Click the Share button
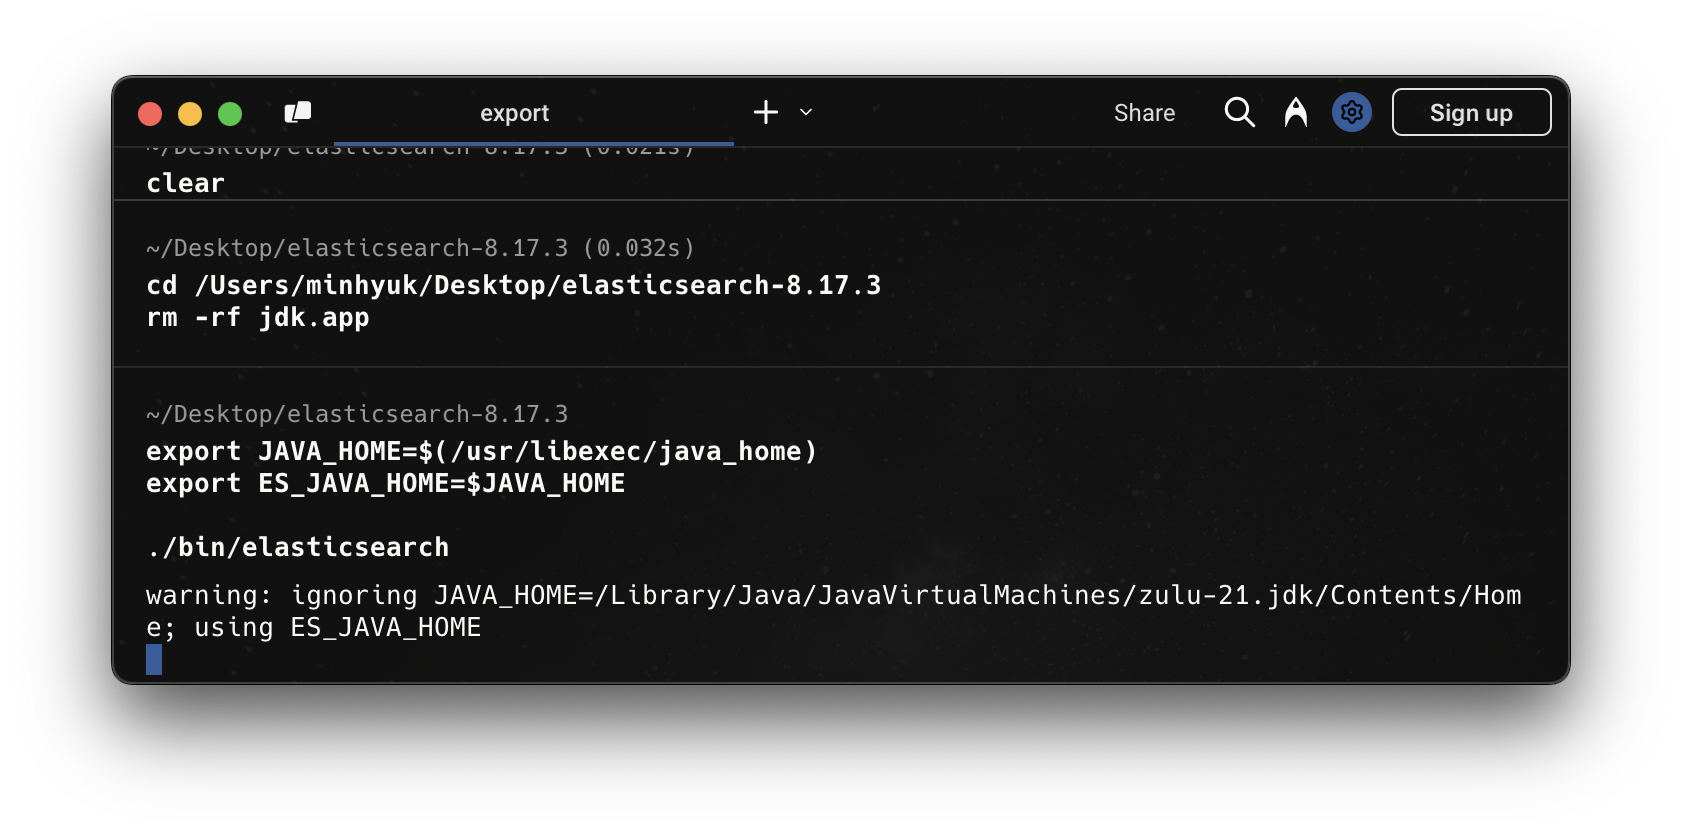Image resolution: width=1682 pixels, height=832 pixels. [x=1144, y=113]
